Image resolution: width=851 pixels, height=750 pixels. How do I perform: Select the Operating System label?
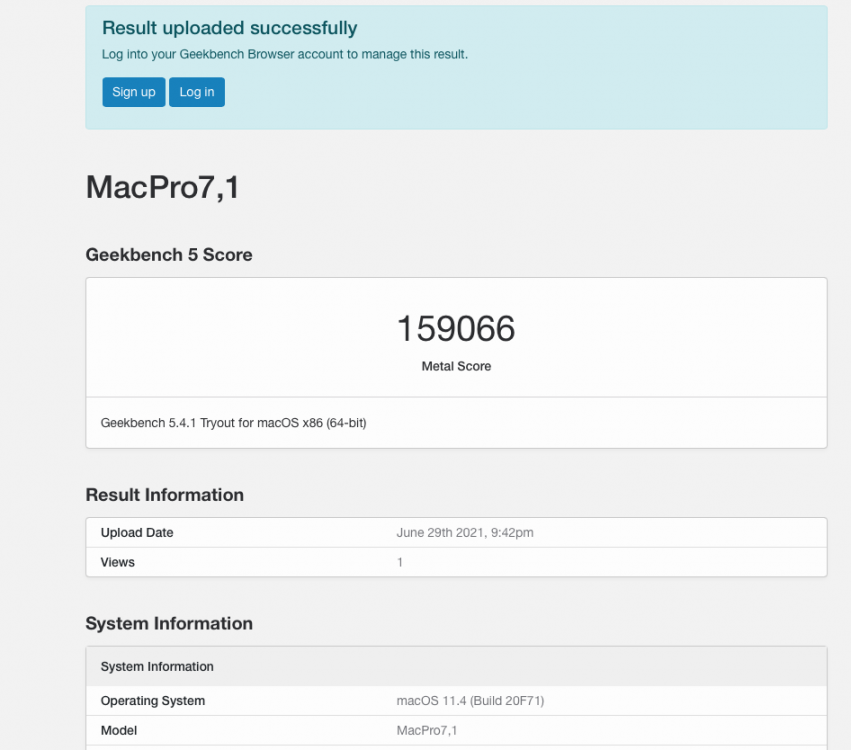[153, 701]
